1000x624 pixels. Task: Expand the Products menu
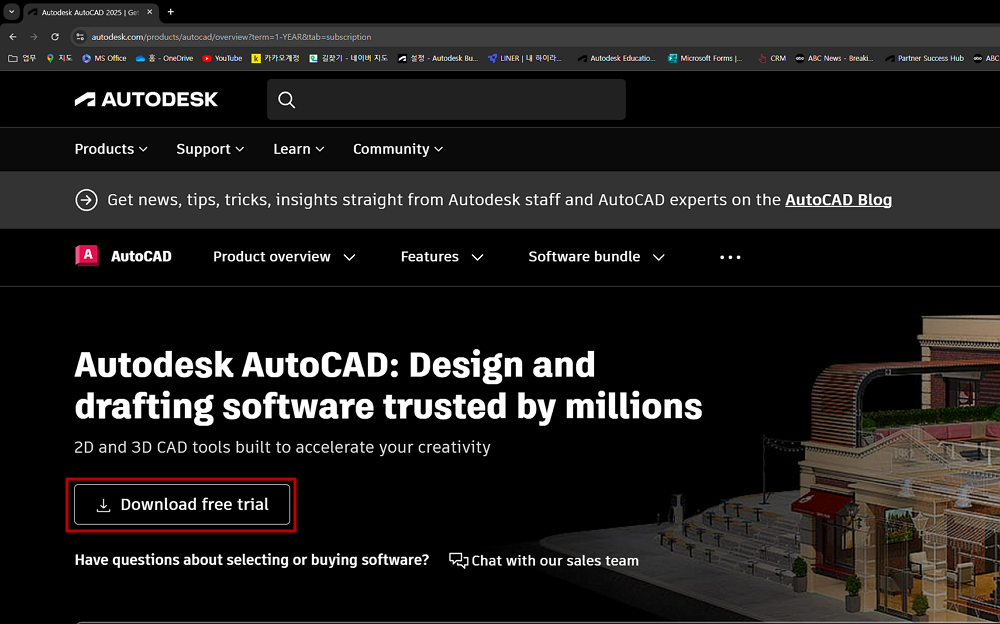pyautogui.click(x=111, y=149)
